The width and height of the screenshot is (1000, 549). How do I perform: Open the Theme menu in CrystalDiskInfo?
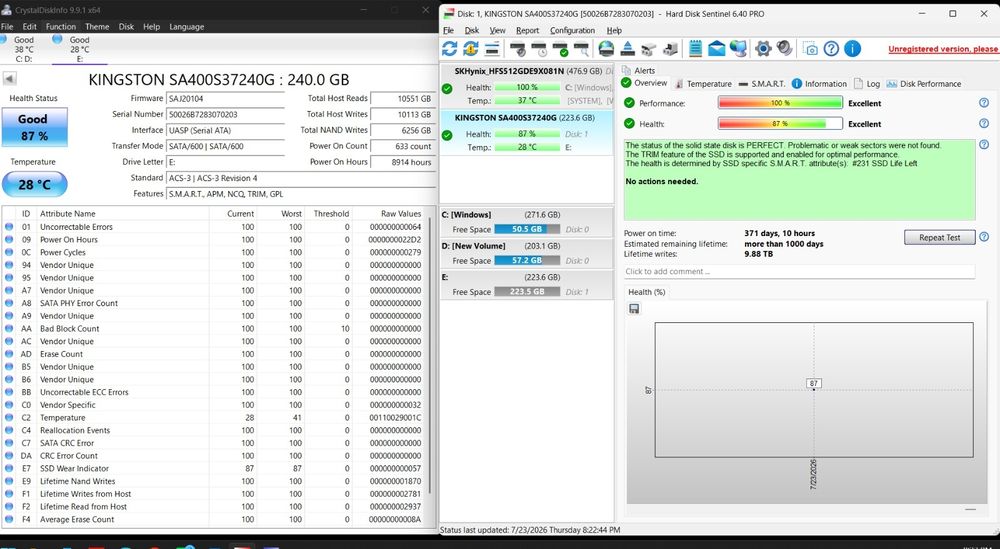click(97, 27)
